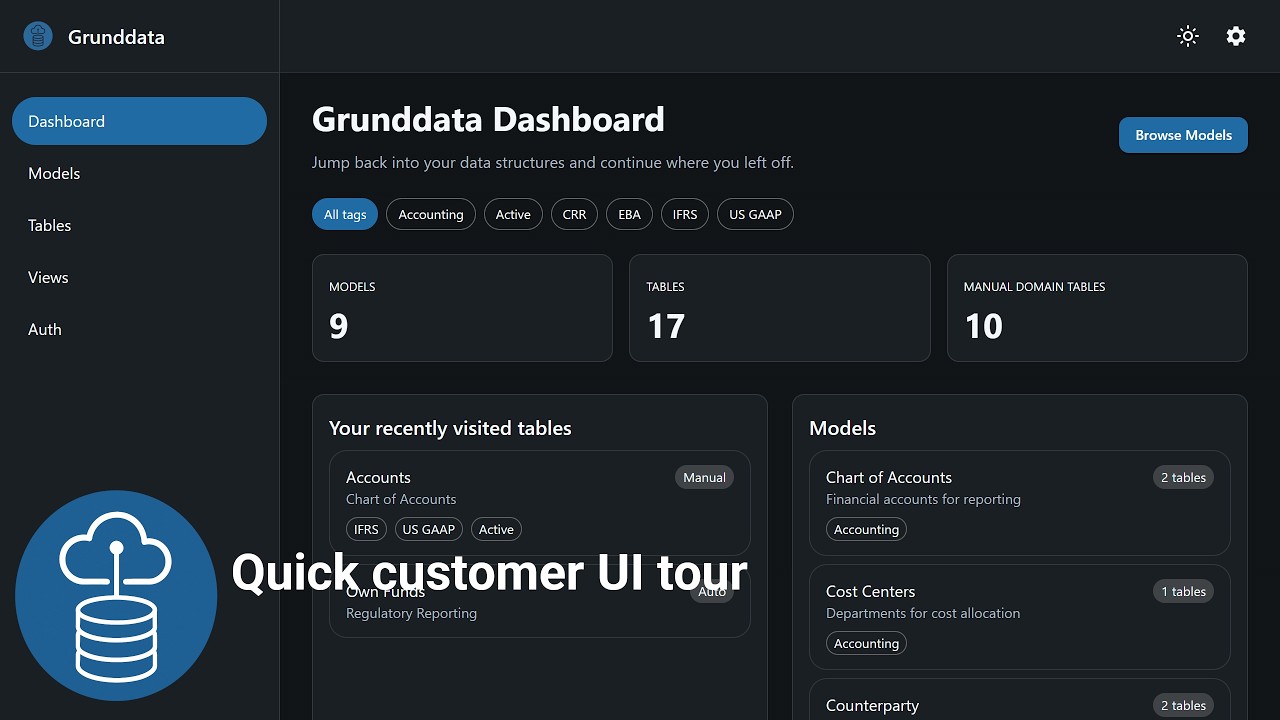Toggle the EBA tag filter
The width and height of the screenshot is (1280, 720).
pos(630,214)
